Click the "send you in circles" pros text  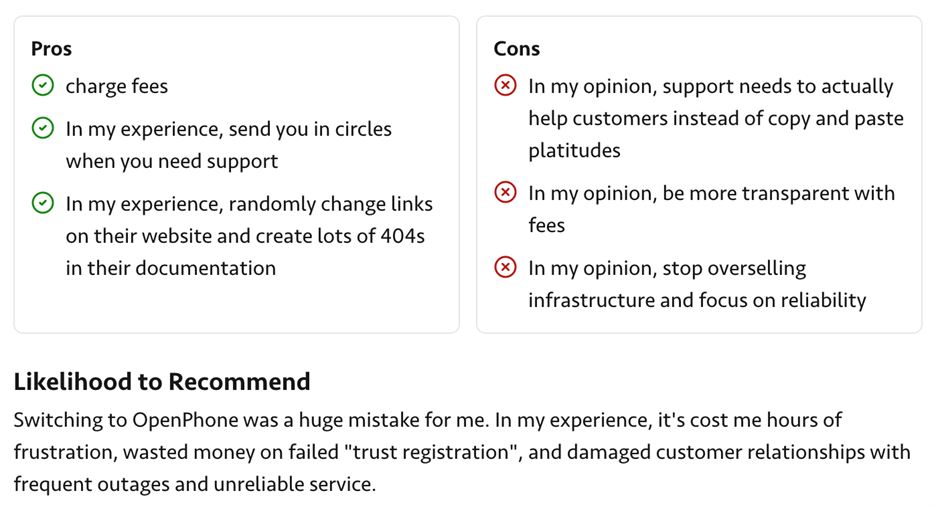point(228,144)
